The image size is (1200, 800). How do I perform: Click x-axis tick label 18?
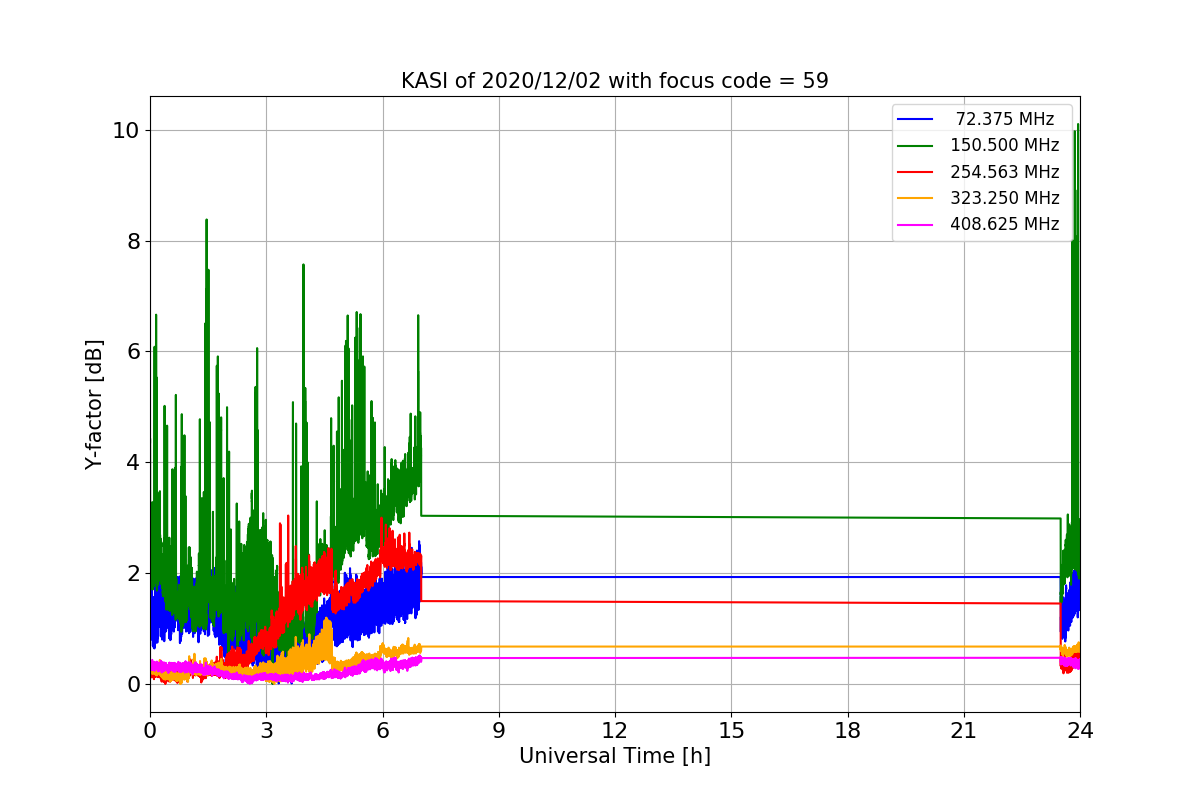point(848,730)
